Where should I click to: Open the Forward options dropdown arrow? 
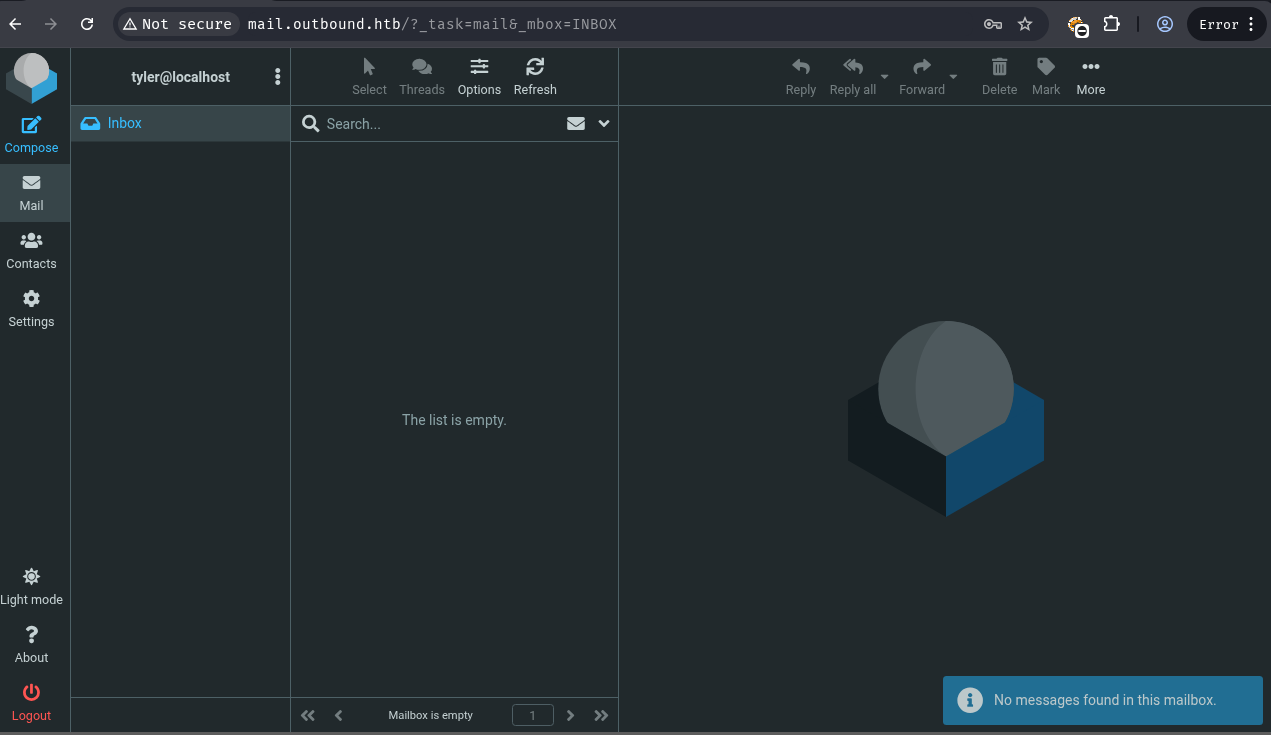point(953,77)
